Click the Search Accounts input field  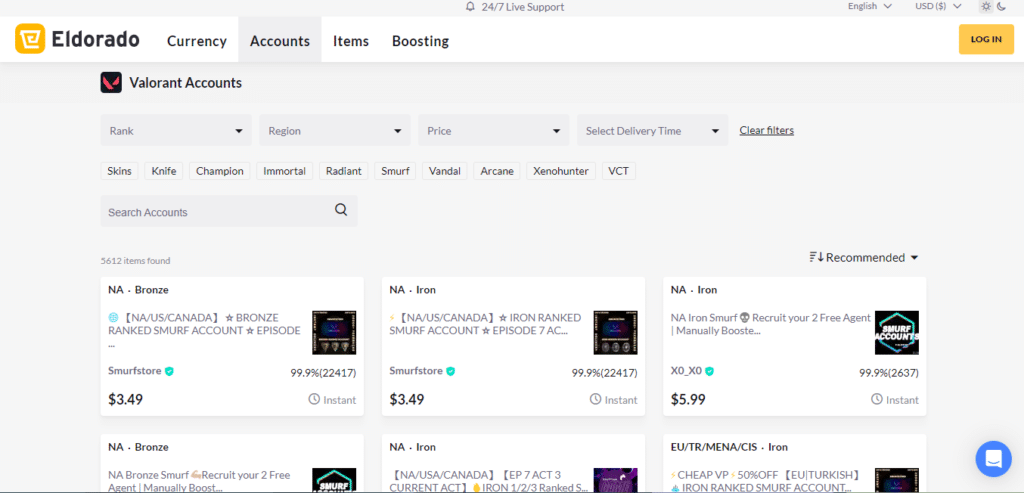(229, 212)
